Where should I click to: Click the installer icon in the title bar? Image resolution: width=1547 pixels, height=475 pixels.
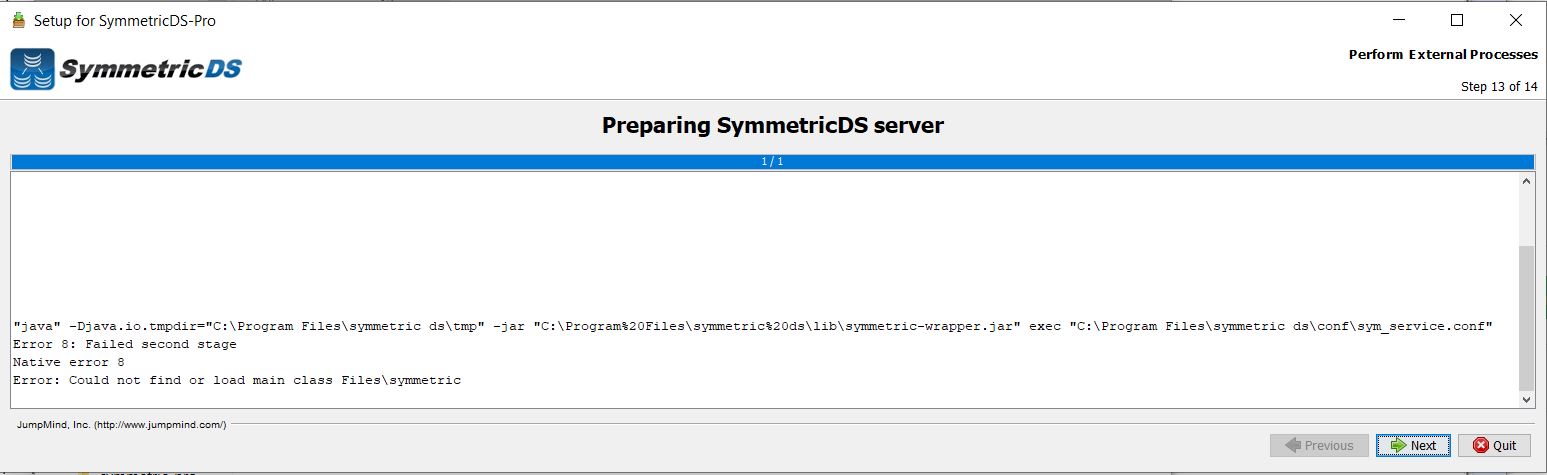tap(18, 20)
